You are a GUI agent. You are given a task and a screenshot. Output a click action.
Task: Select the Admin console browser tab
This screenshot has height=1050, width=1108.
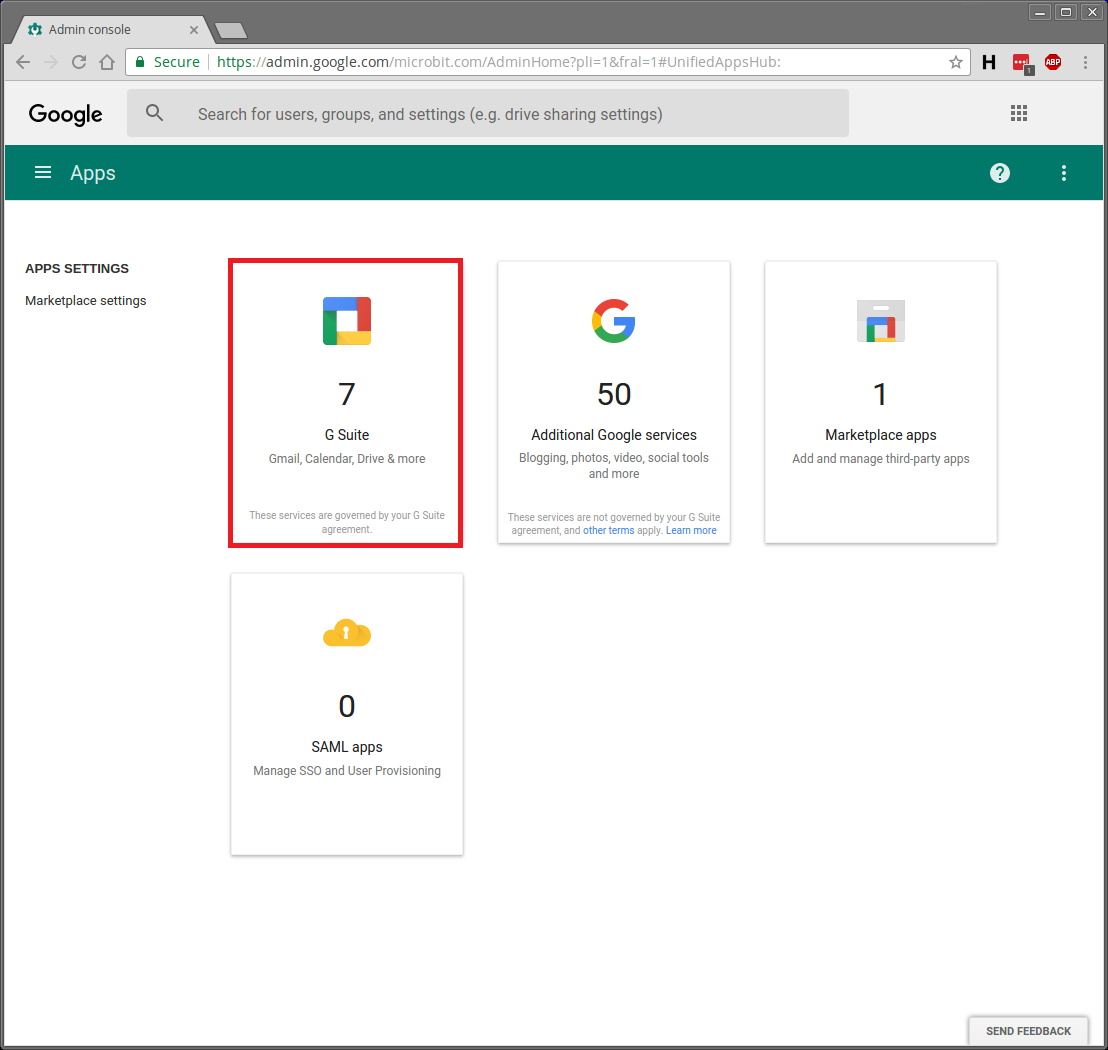tap(113, 30)
